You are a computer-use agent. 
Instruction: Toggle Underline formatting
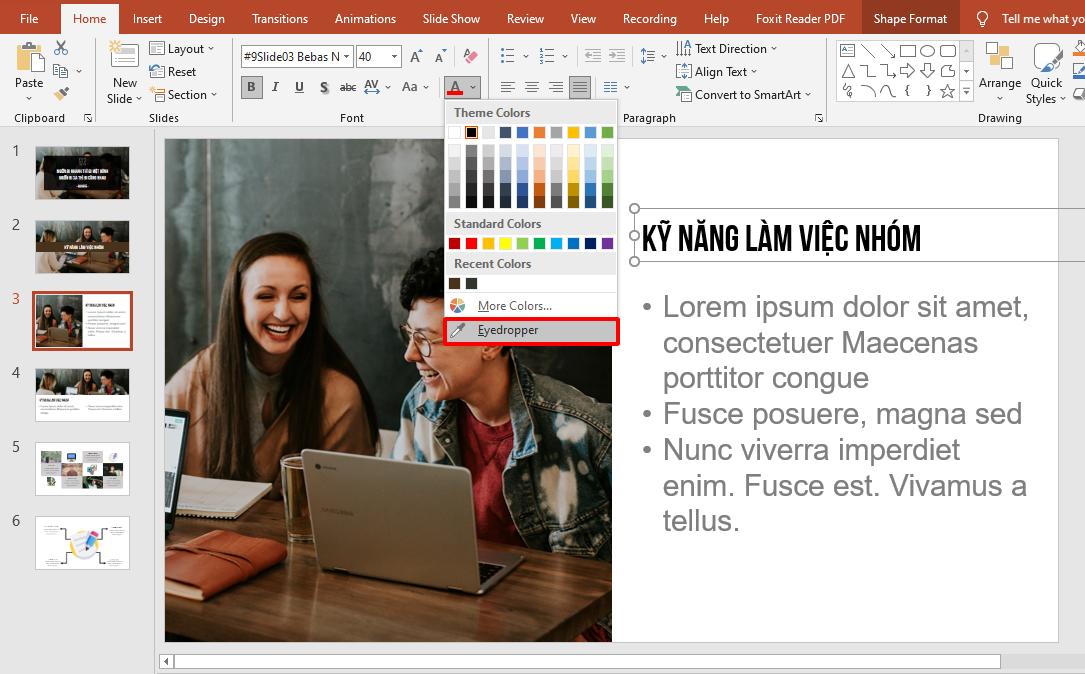pyautogui.click(x=299, y=87)
